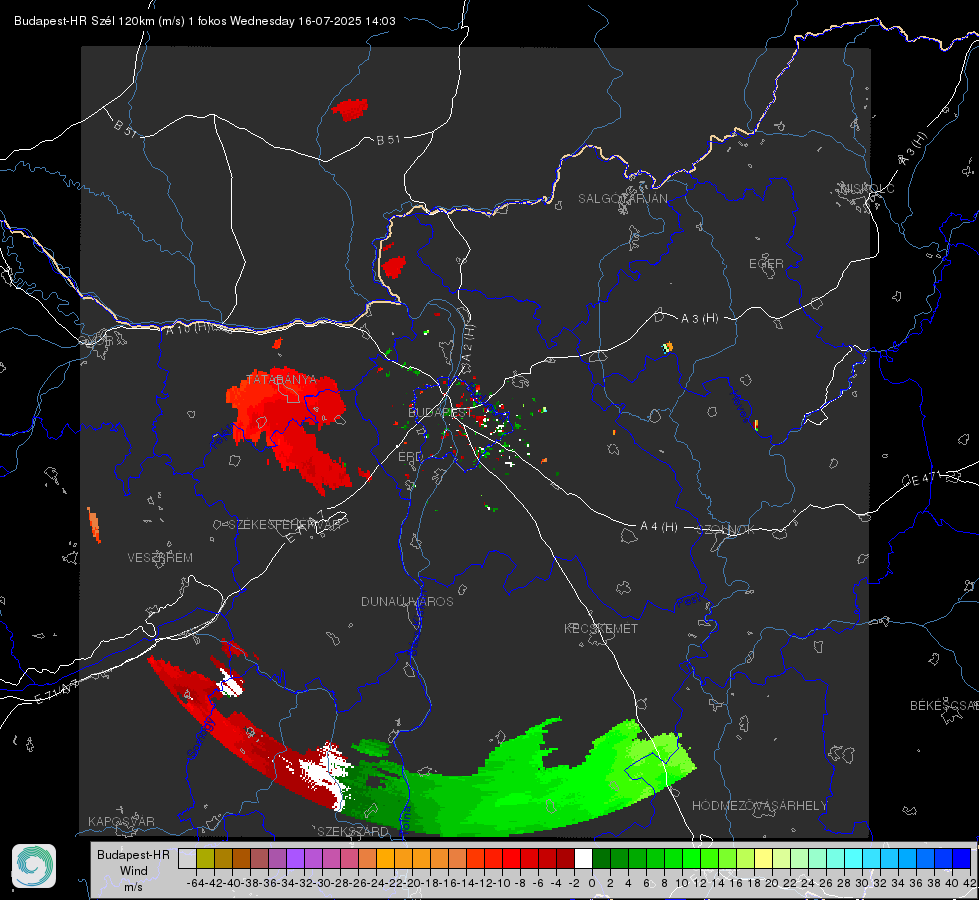The image size is (979, 900).
Task: Select the white swatch in the wind legend
Action: coord(583,858)
